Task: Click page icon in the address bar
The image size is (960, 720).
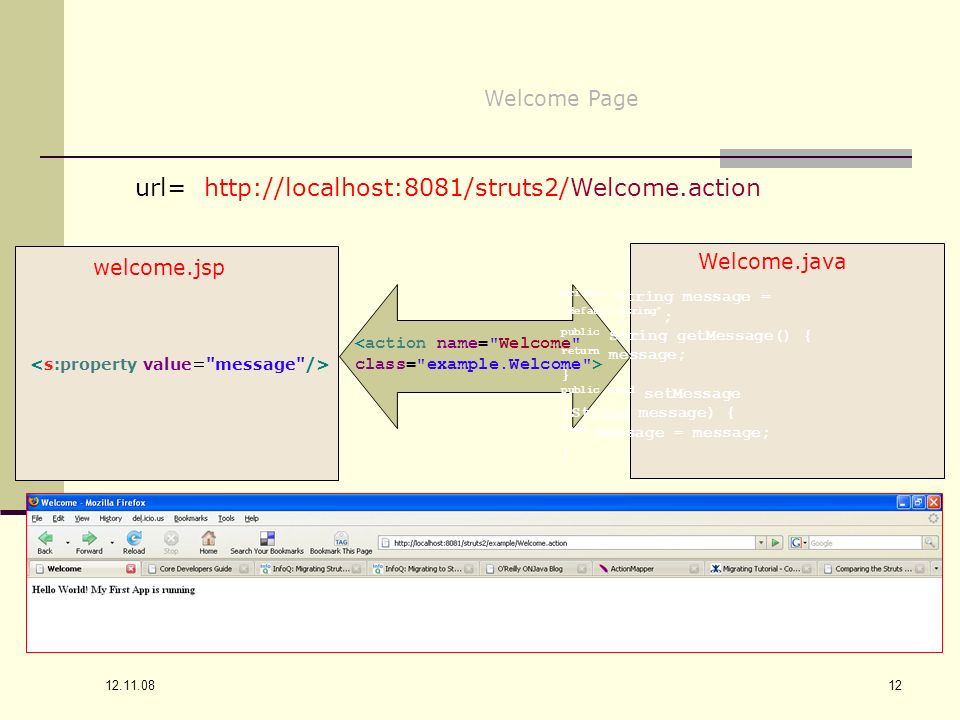Action: 386,543
